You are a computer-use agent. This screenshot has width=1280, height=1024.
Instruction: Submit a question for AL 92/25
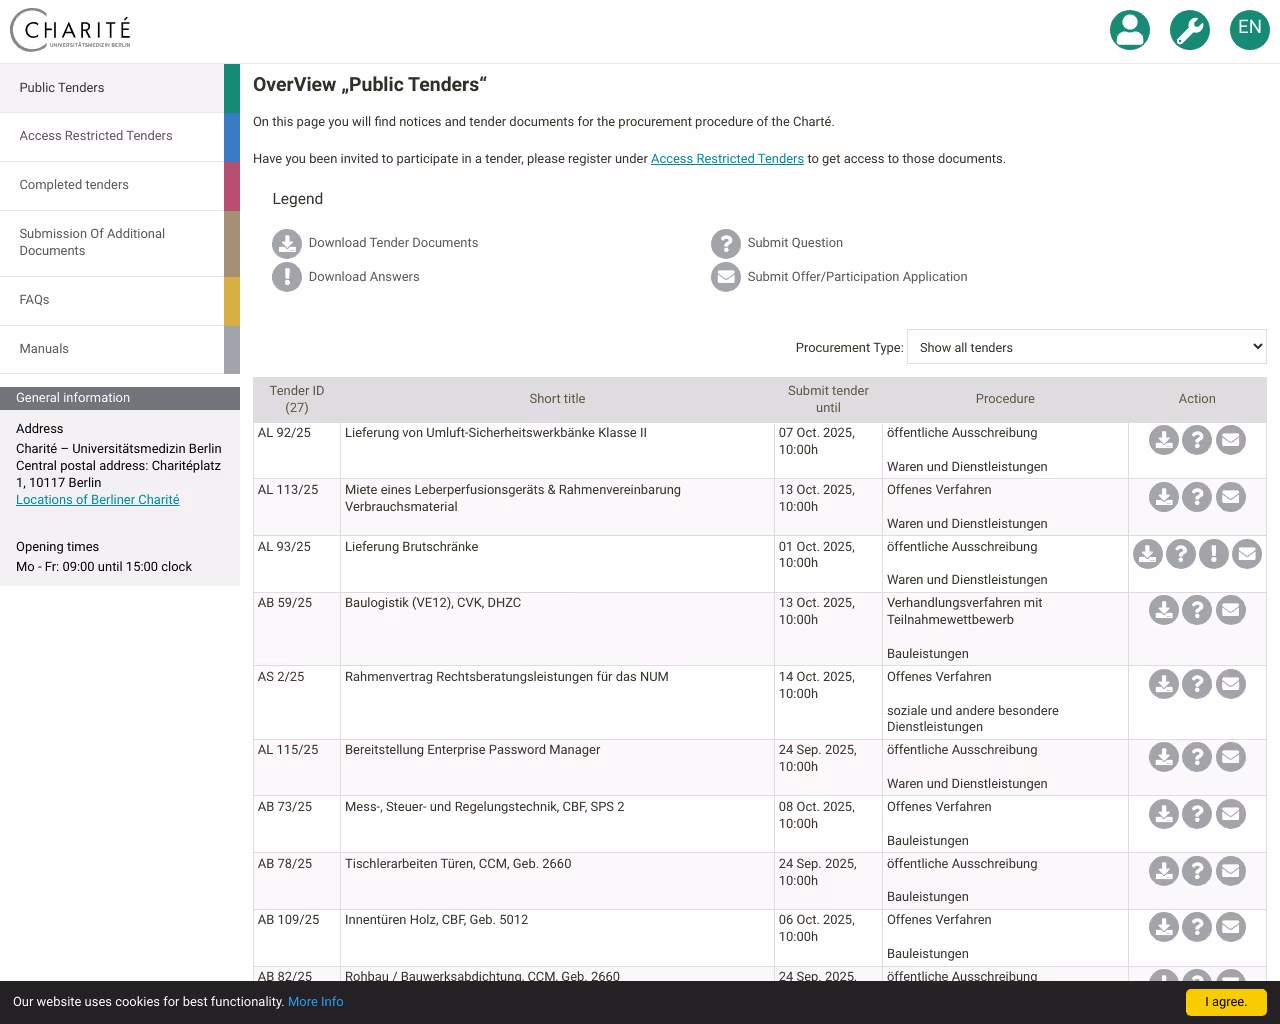1197,440
